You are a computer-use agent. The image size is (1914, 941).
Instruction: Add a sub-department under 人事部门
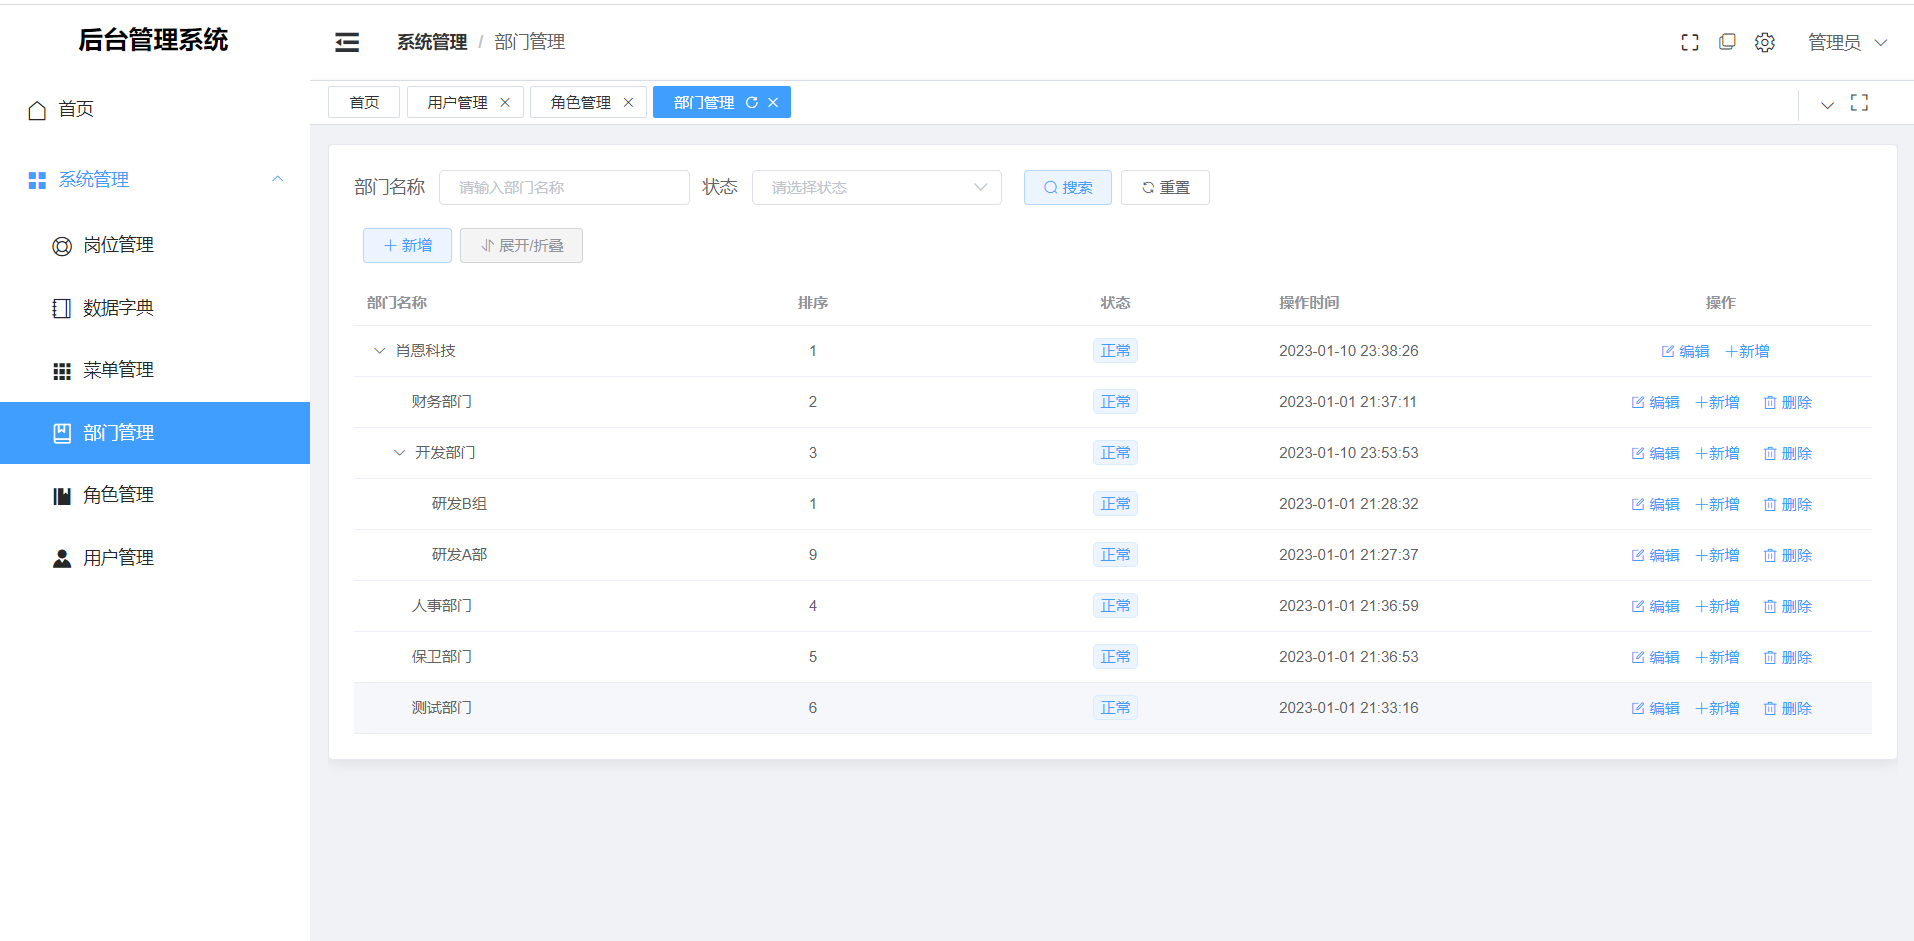click(x=1717, y=606)
